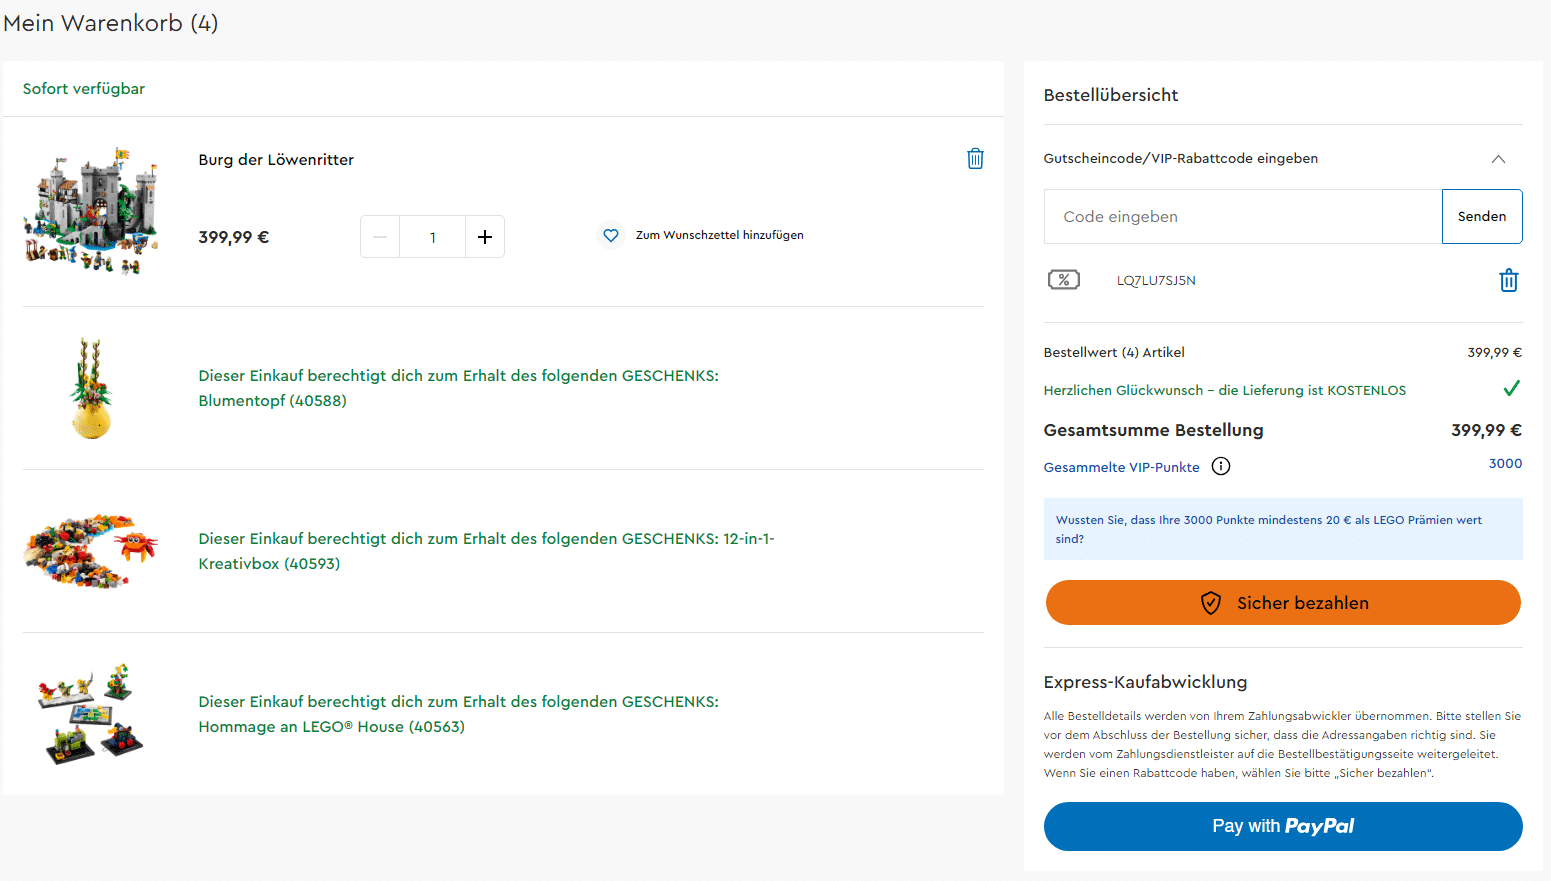Viewport: 1551px width, 881px height.
Task: Click the 3000 Punkte info banner
Action: 1283,529
